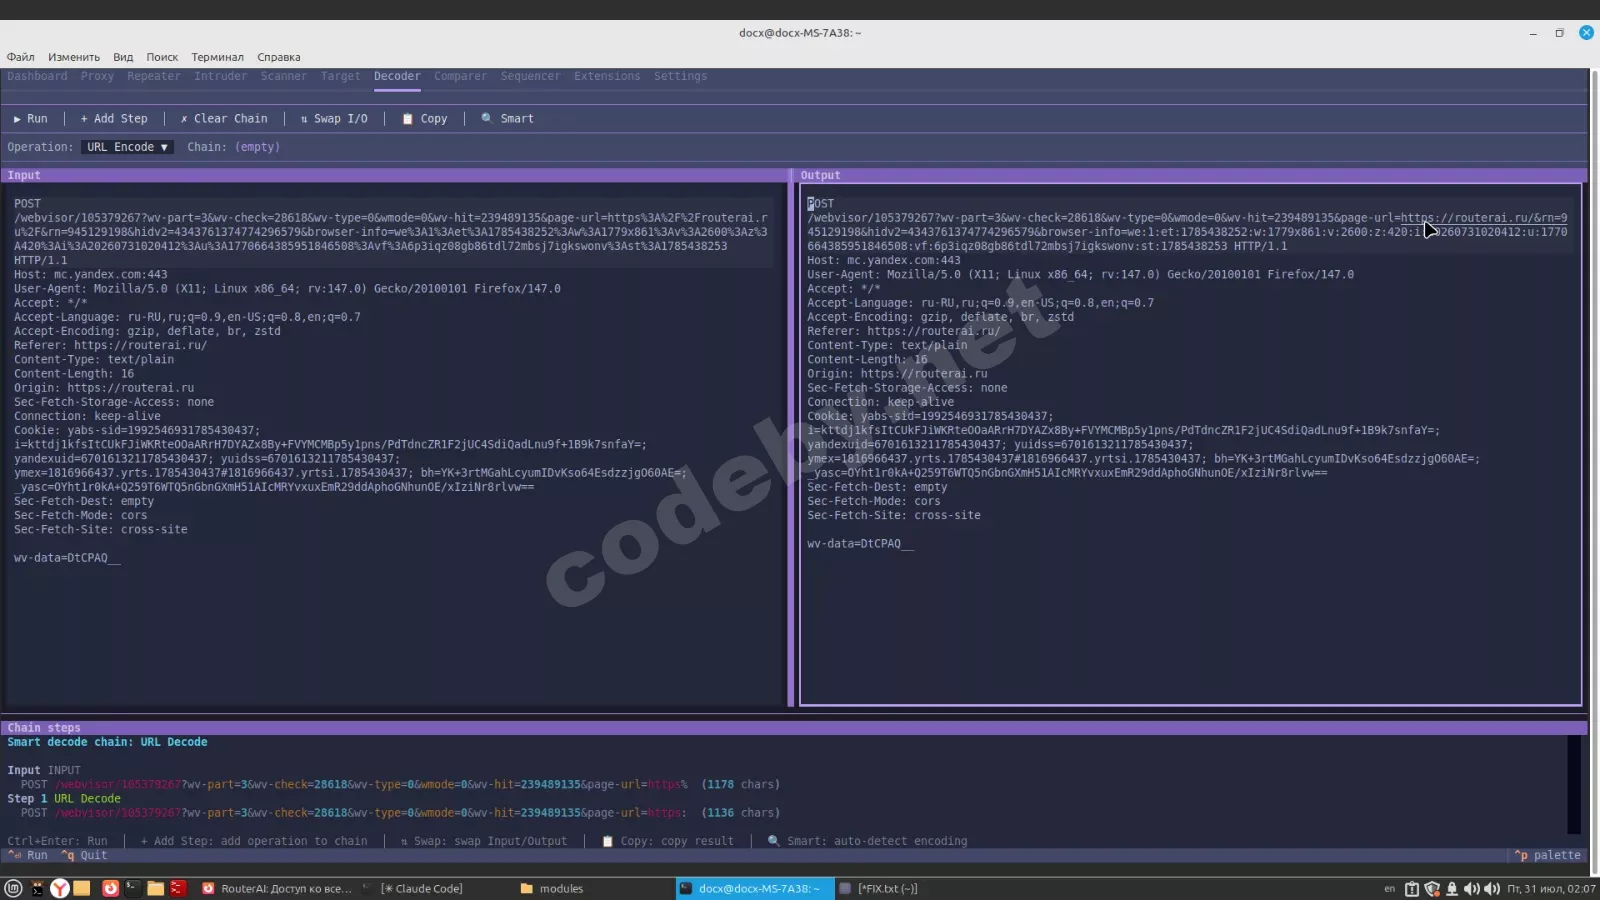Click Add Step in the toolbar
1600x900 pixels.
(x=114, y=118)
